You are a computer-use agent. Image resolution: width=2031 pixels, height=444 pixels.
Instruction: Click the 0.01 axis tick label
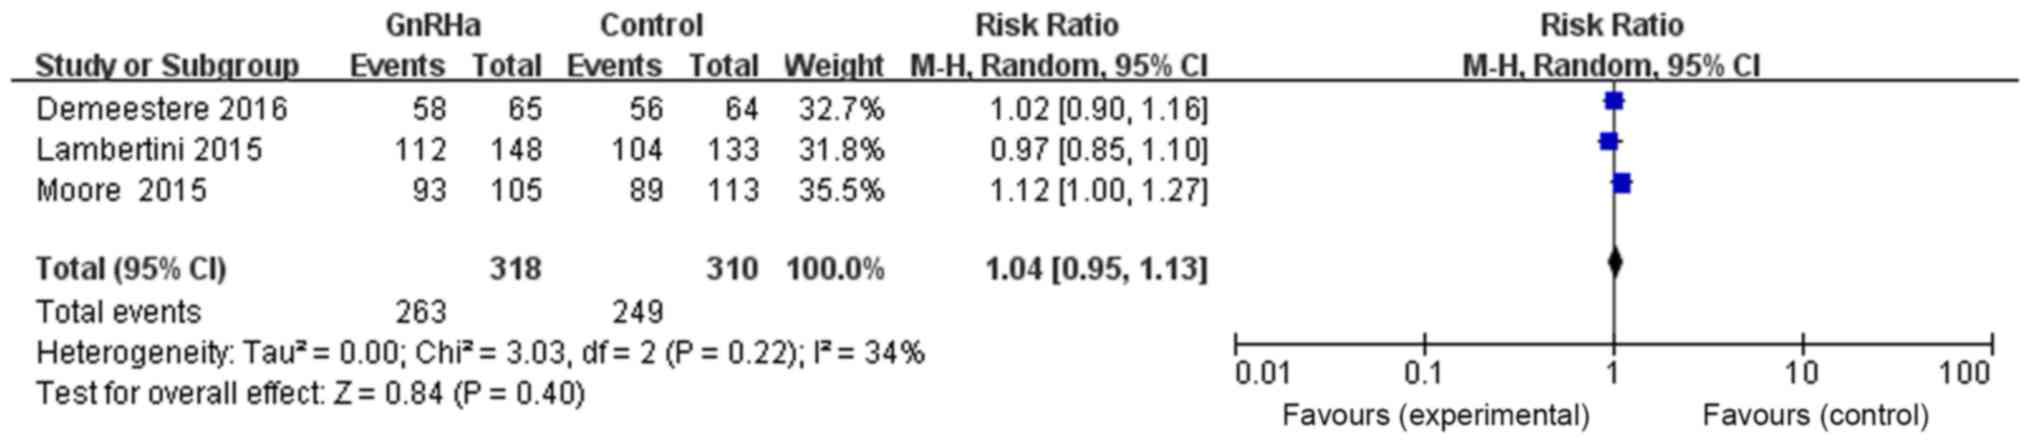[x=1262, y=374]
